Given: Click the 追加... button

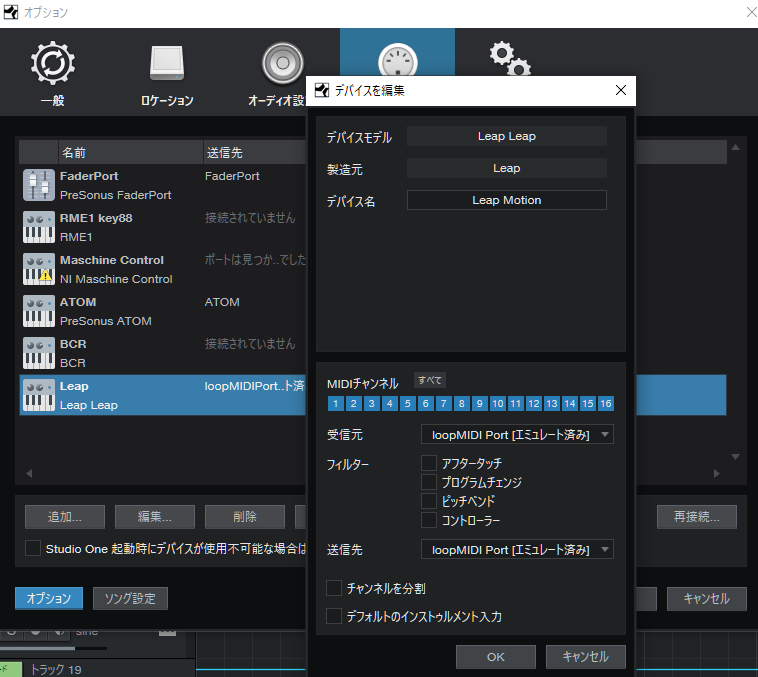Looking at the screenshot, I should [65, 516].
